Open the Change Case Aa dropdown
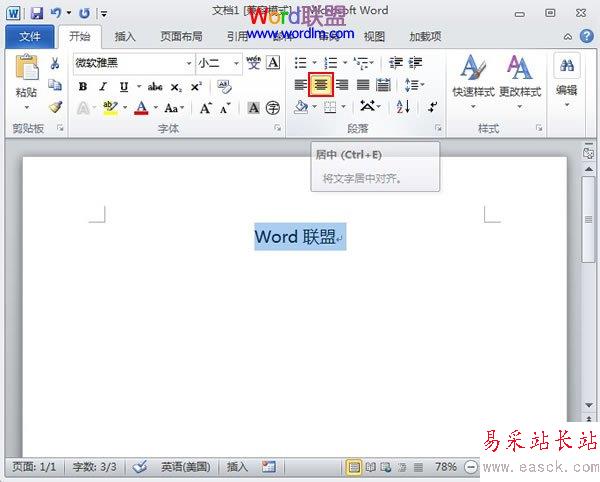This screenshot has height=482, width=600. [x=174, y=108]
